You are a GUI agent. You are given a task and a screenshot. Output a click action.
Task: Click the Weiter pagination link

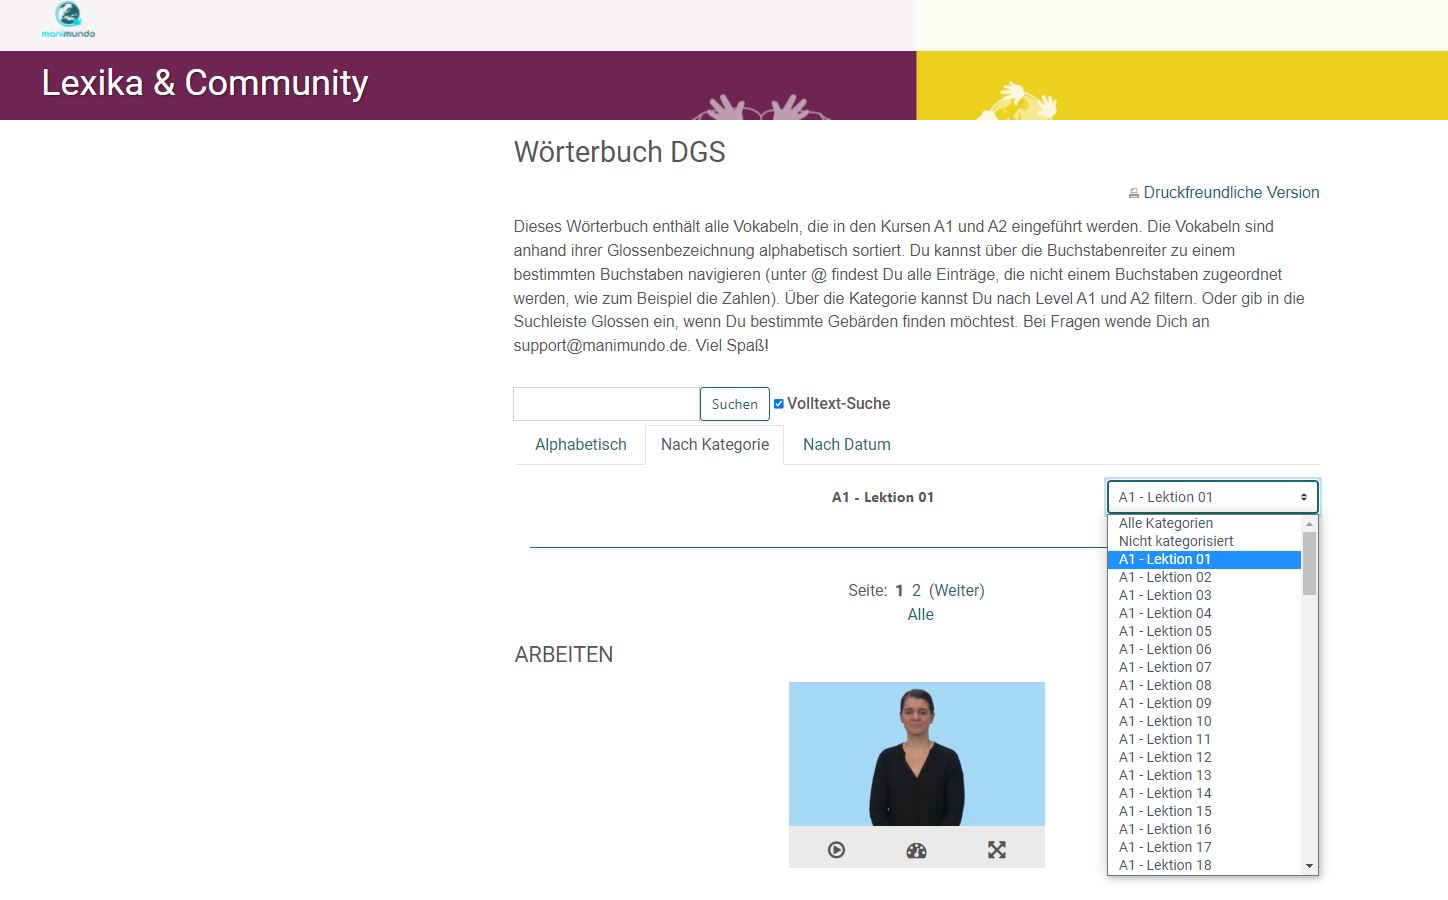click(x=957, y=590)
